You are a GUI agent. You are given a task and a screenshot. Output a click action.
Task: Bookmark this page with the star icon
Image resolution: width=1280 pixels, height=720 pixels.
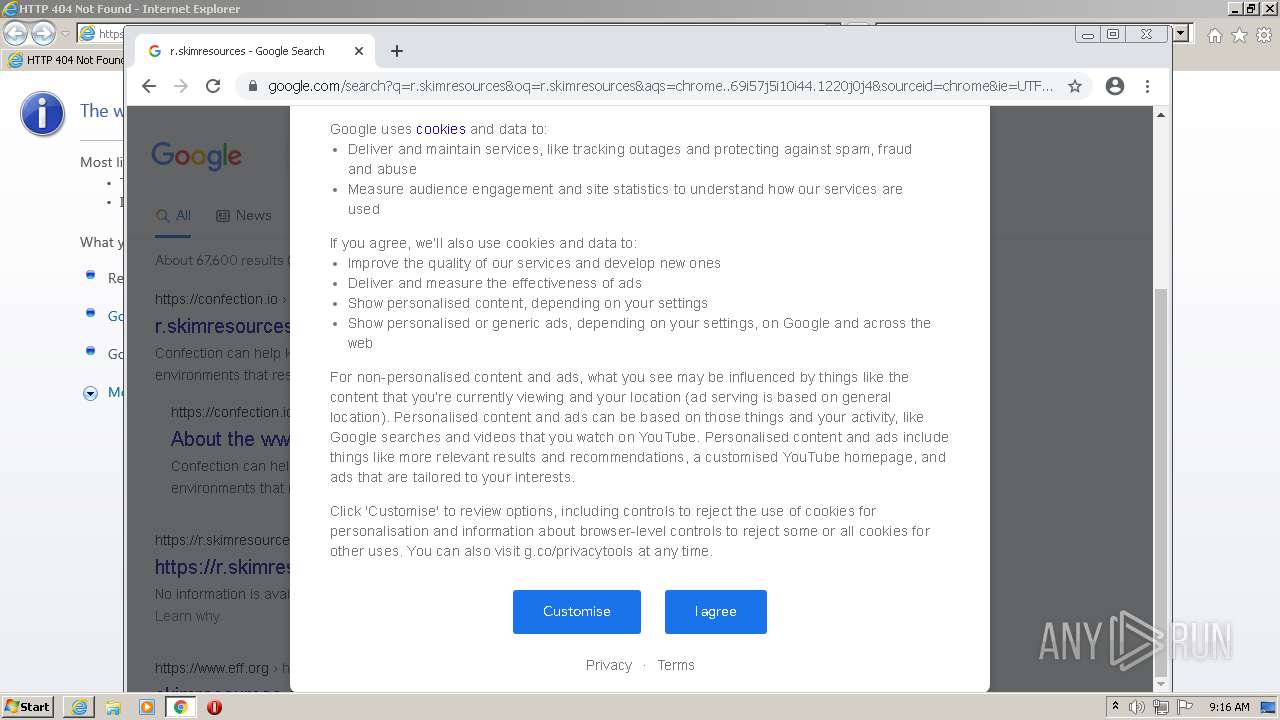(x=1075, y=86)
